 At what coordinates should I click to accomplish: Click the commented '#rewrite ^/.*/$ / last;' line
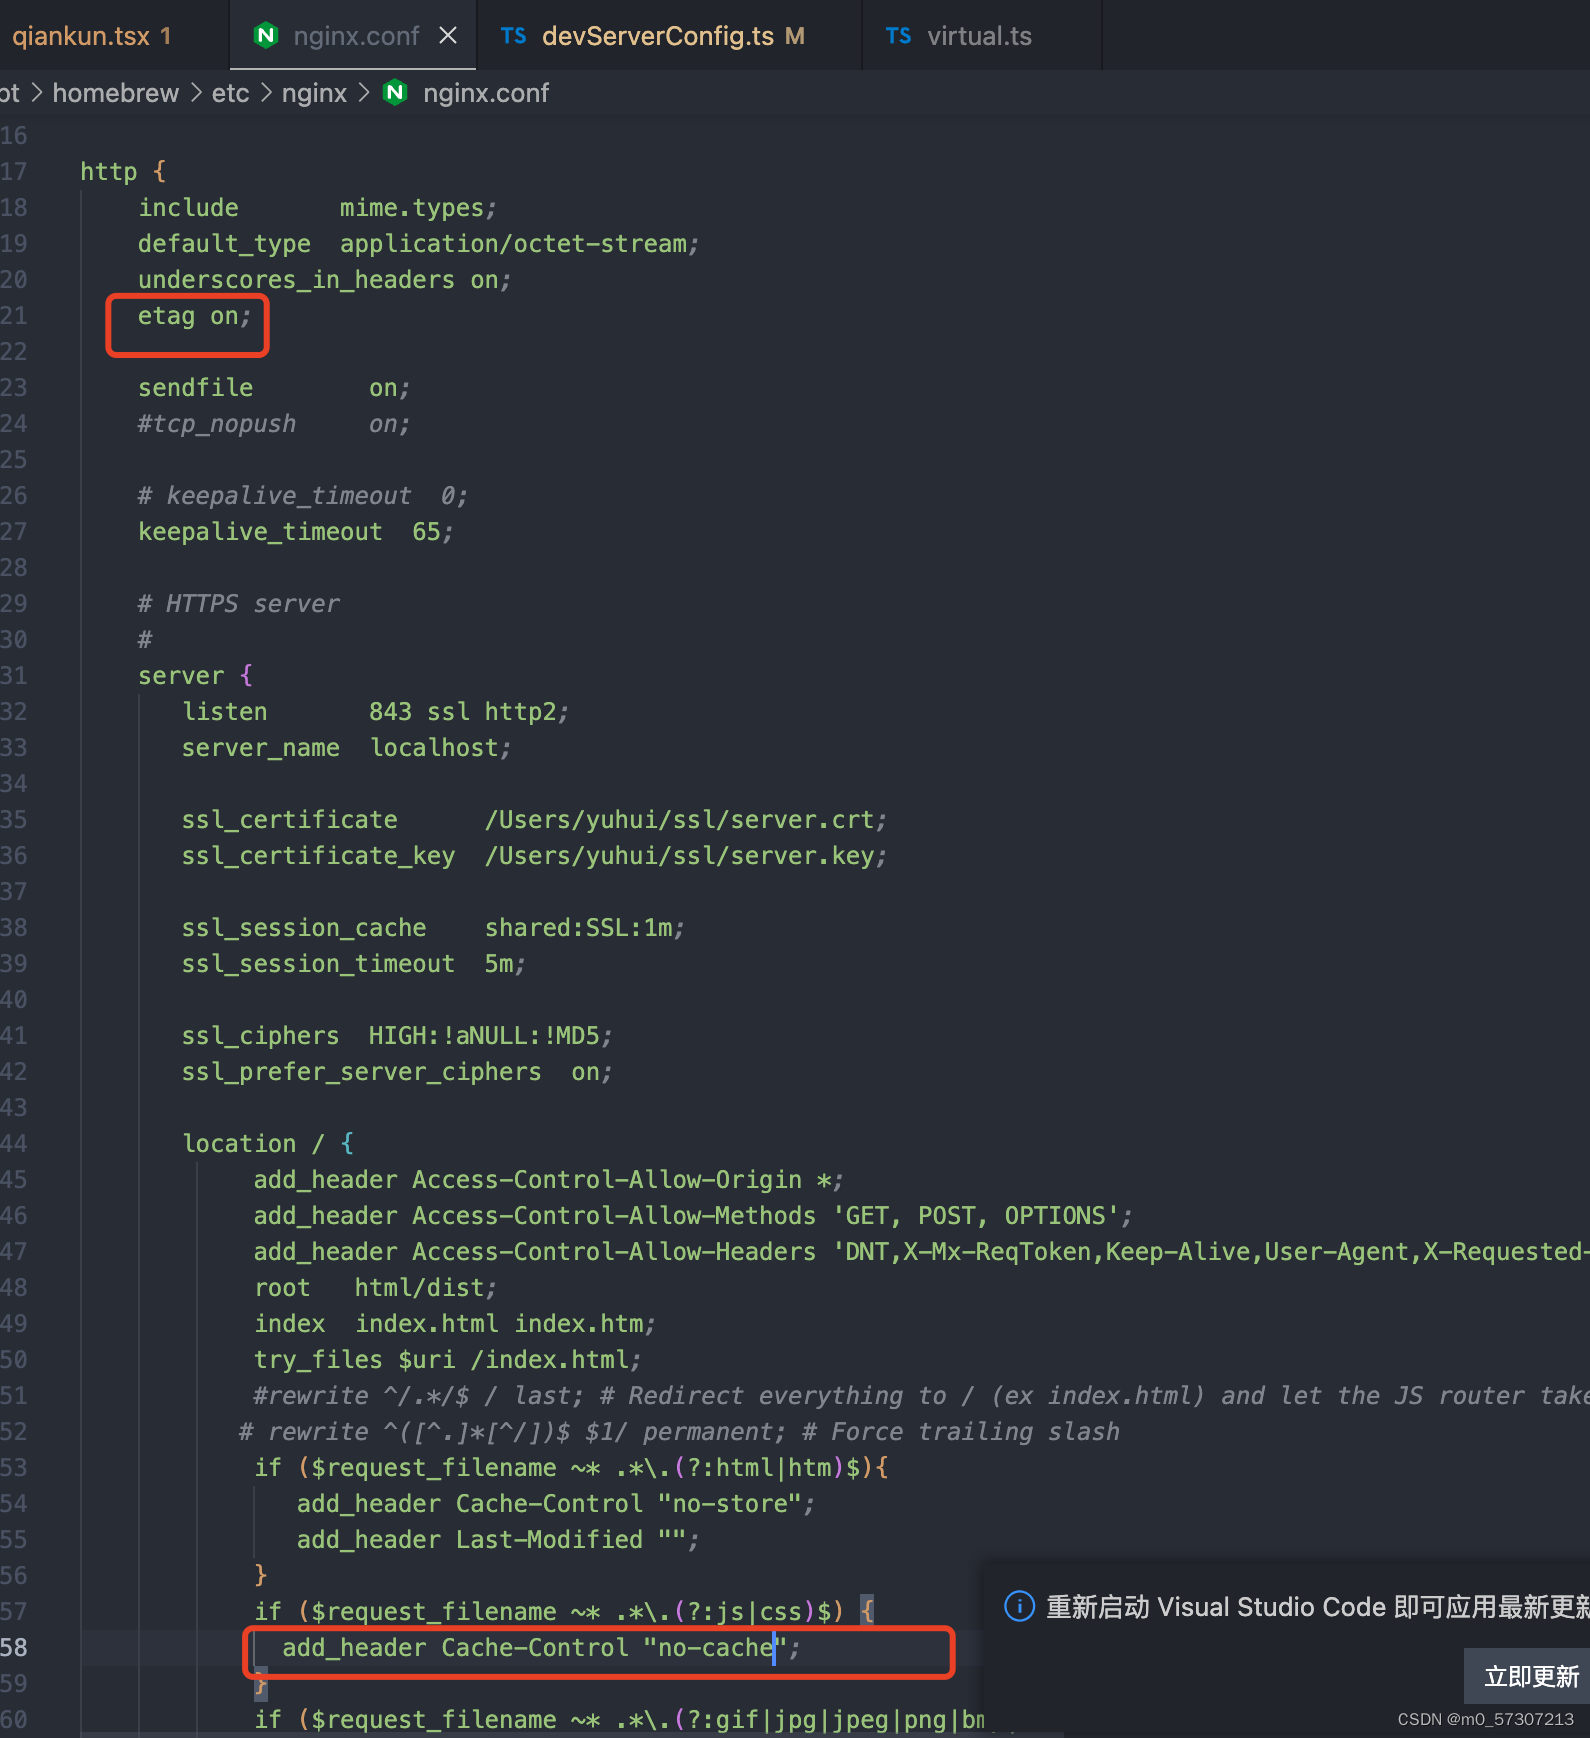922,1396
